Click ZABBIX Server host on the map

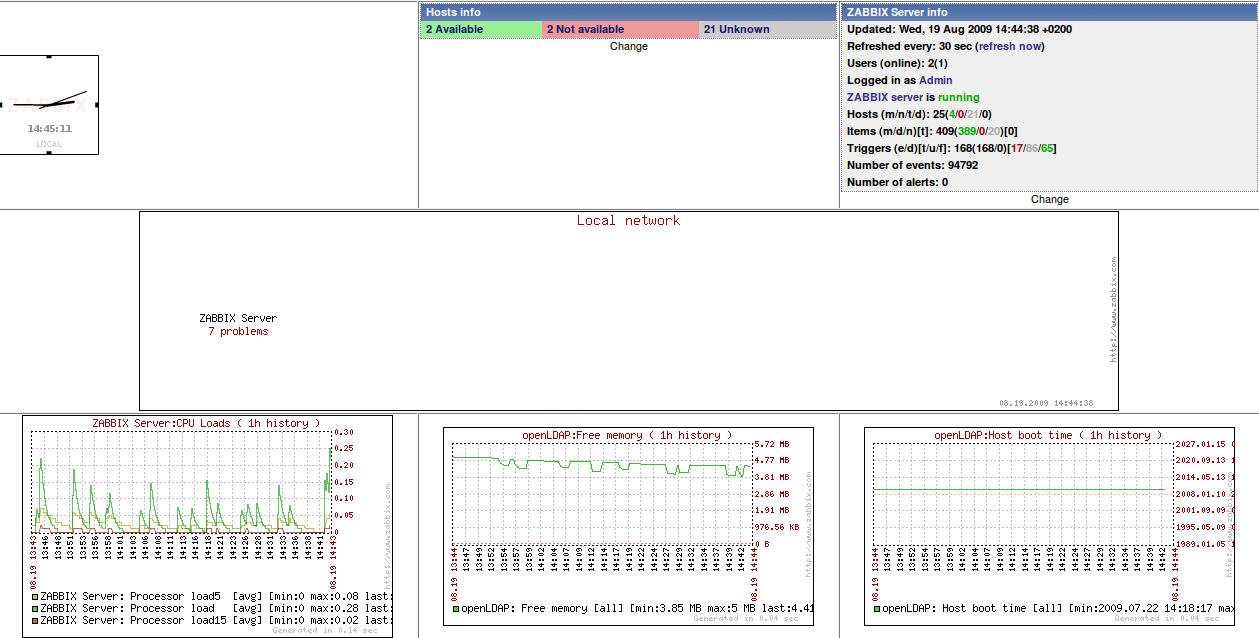pyautogui.click(x=238, y=318)
